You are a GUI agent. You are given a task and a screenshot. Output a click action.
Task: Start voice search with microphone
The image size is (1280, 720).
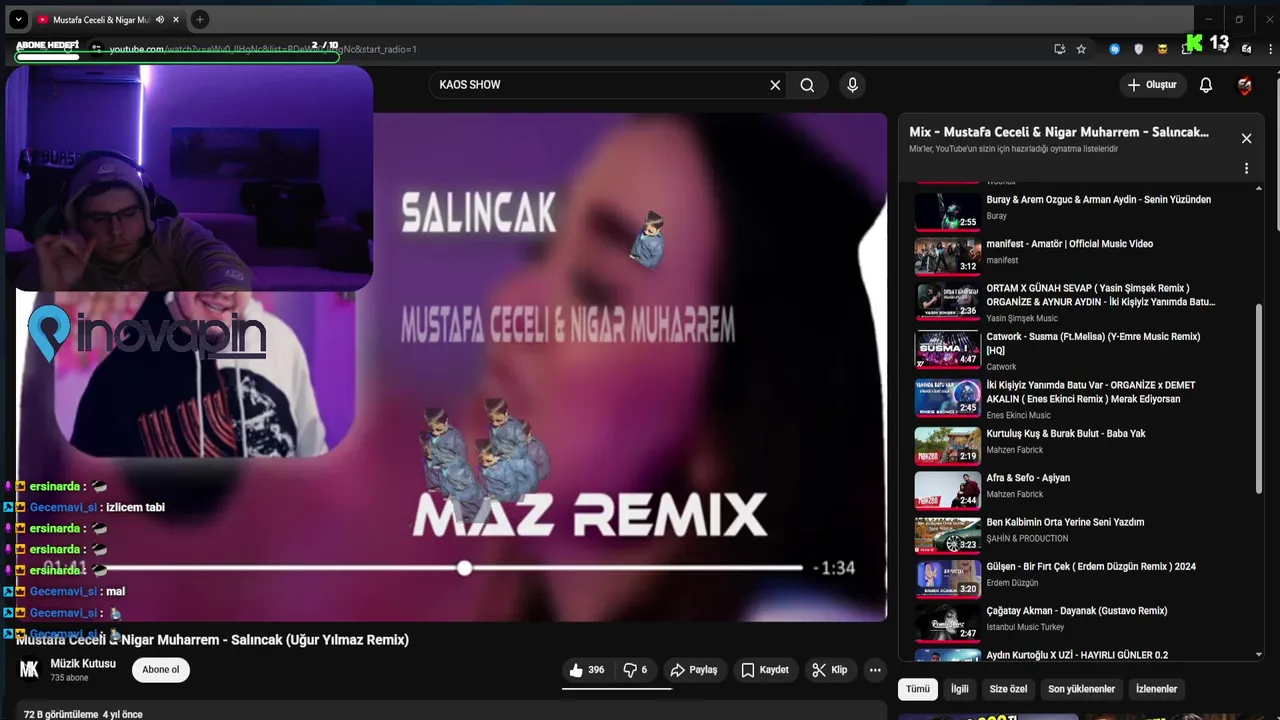pyautogui.click(x=852, y=85)
